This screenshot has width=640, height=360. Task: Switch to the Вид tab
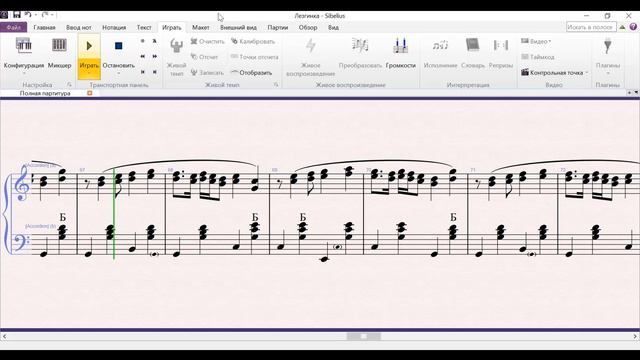click(x=333, y=27)
